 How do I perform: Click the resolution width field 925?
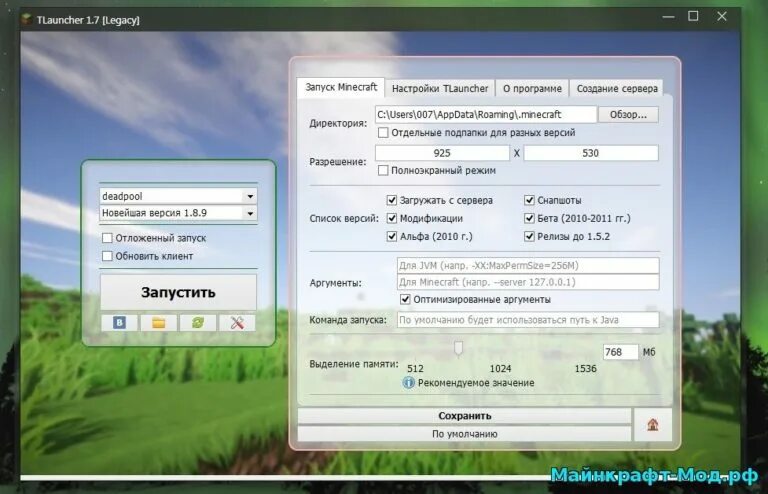pos(442,153)
